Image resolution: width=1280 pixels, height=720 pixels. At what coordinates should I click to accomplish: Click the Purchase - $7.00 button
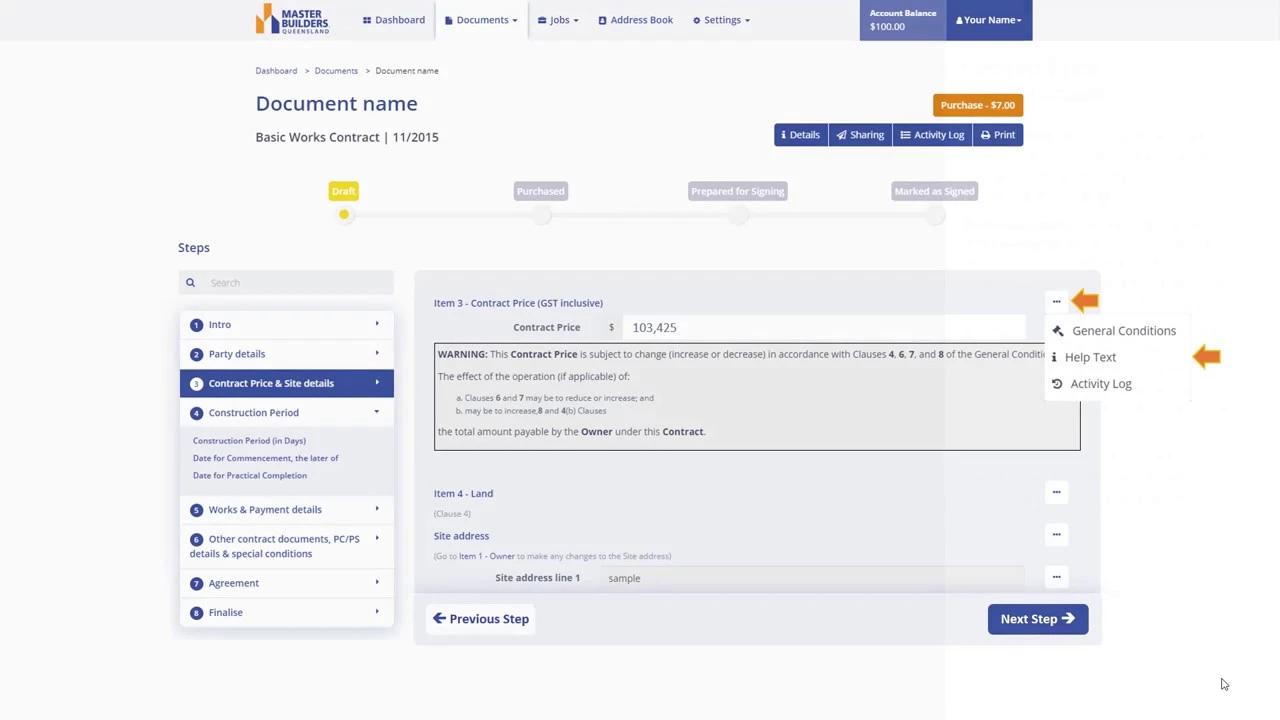(x=977, y=105)
